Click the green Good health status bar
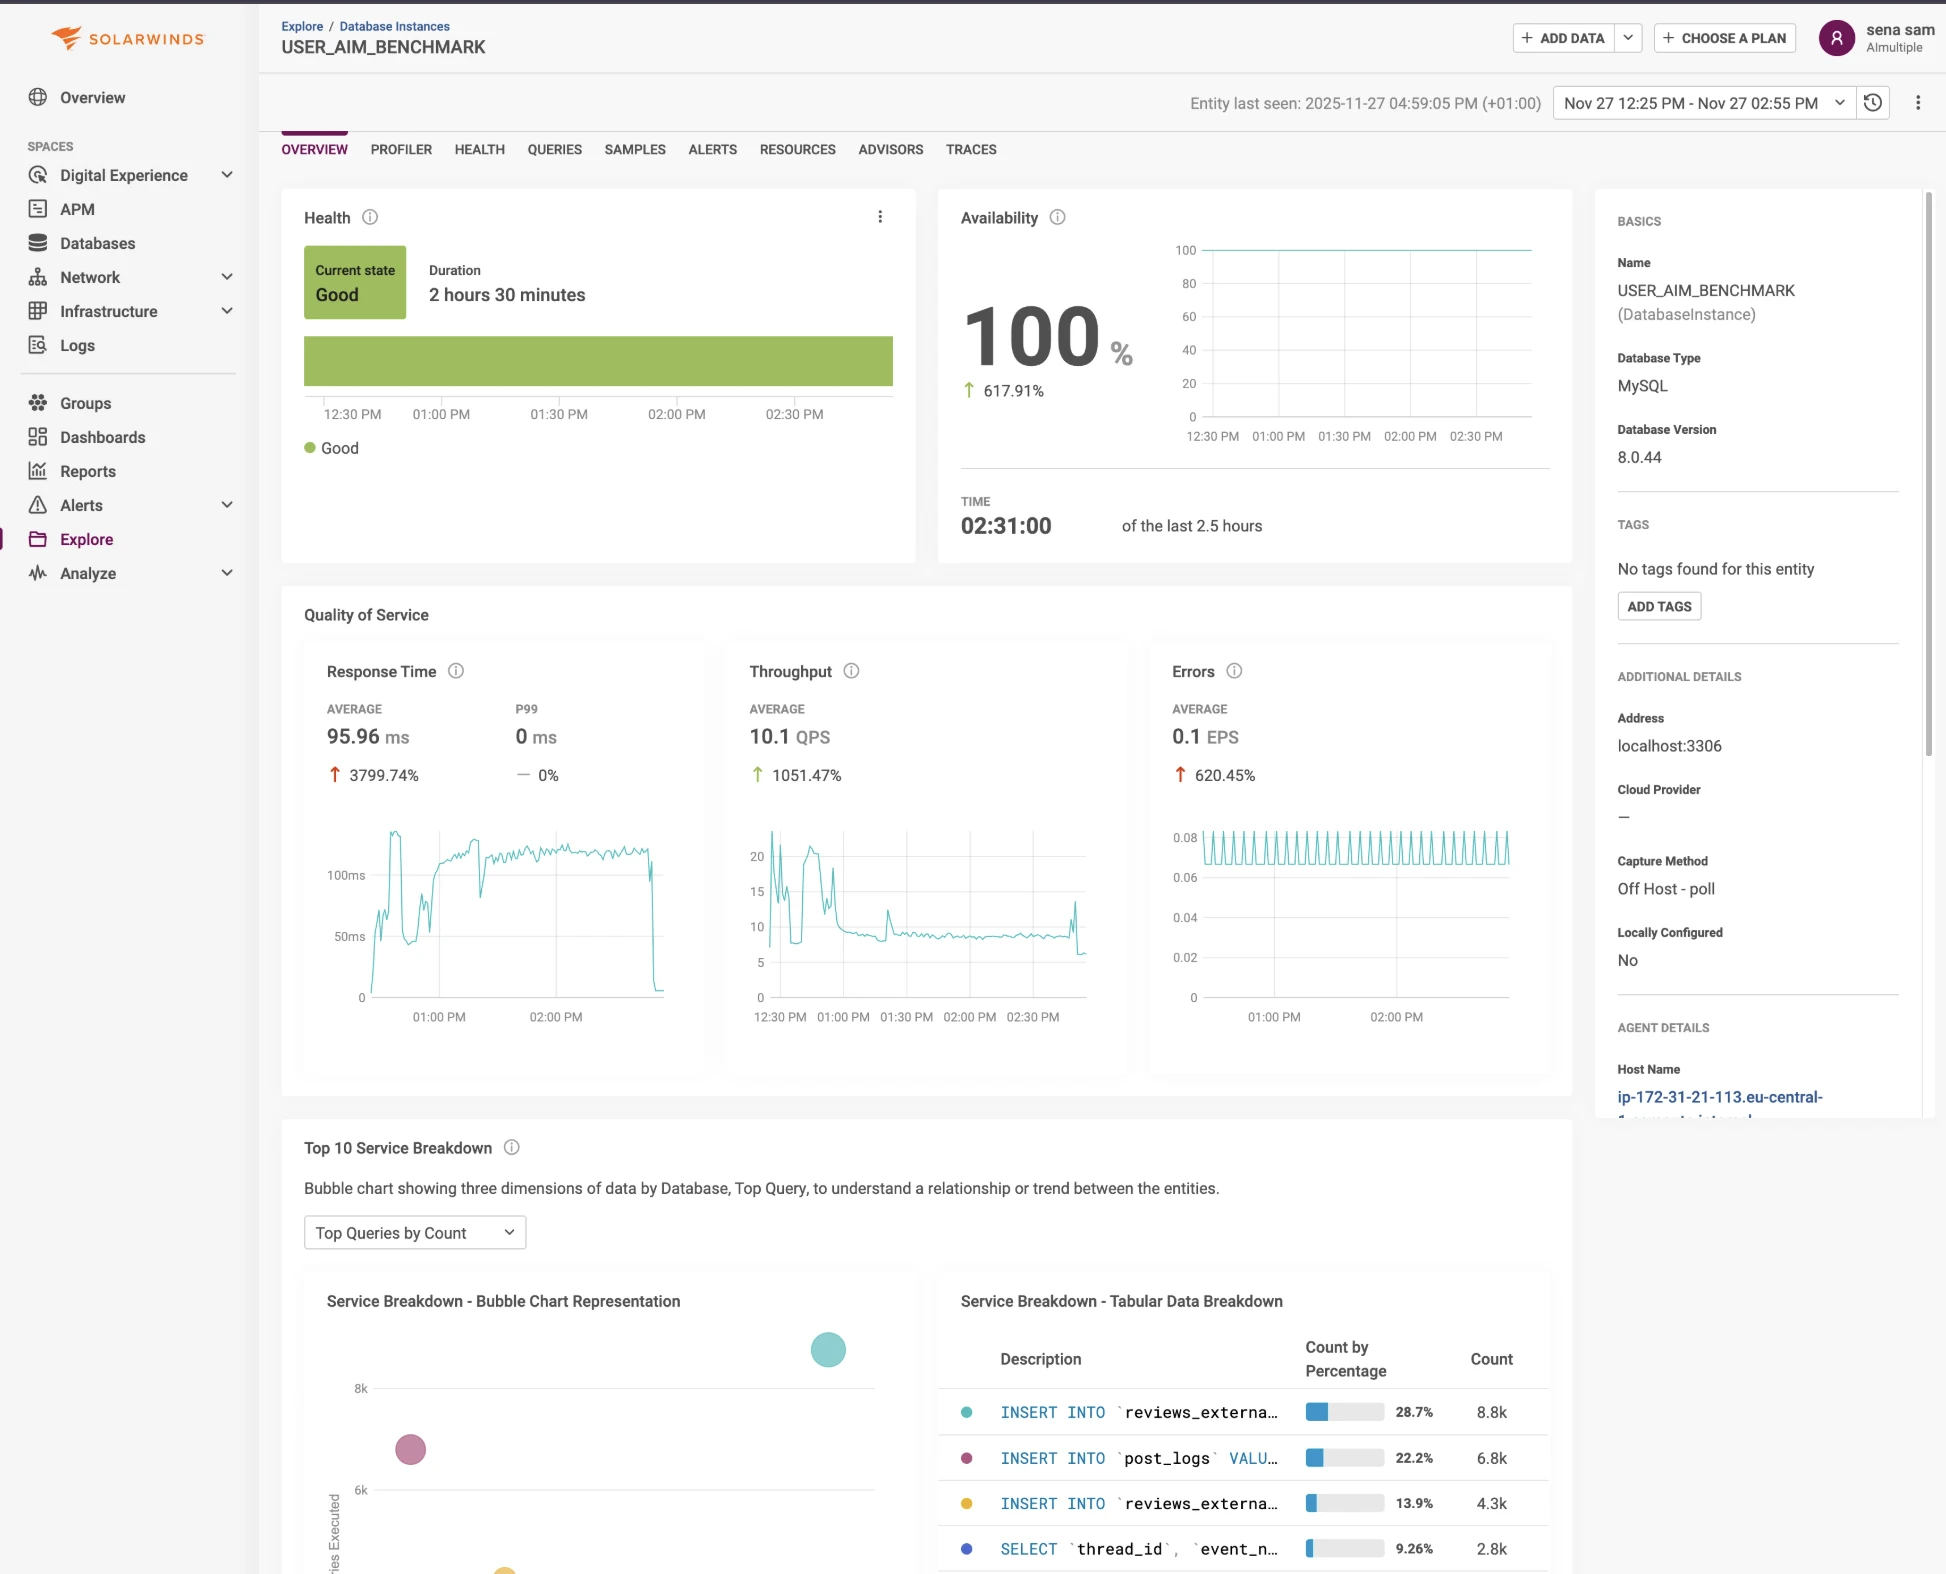 [598, 361]
